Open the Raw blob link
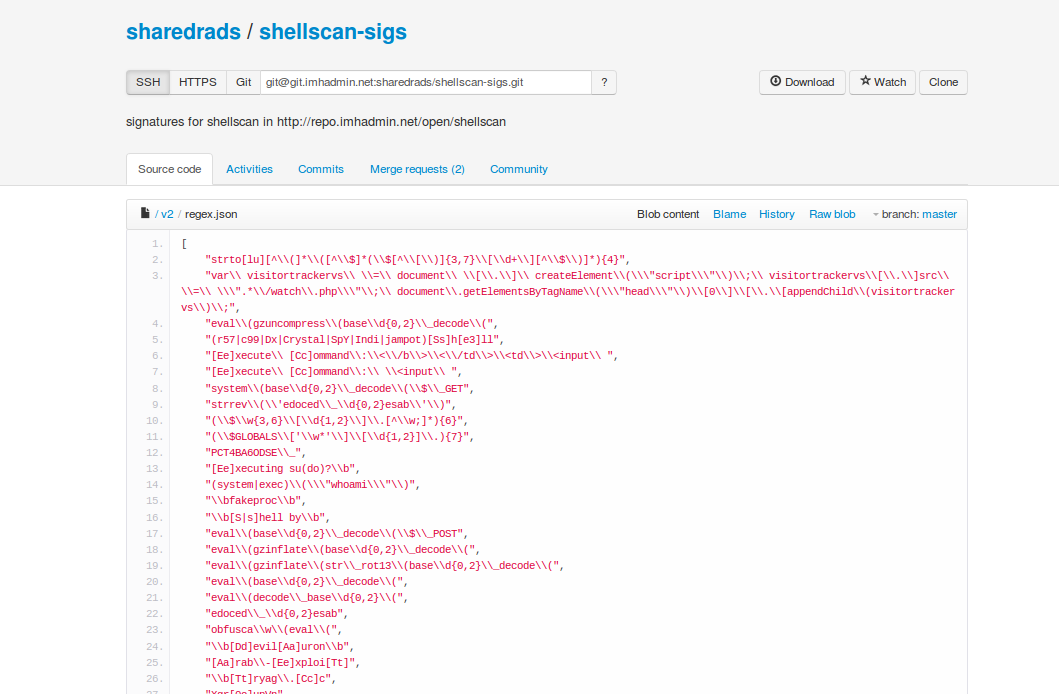This screenshot has height=694, width=1059. pyautogui.click(x=832, y=214)
